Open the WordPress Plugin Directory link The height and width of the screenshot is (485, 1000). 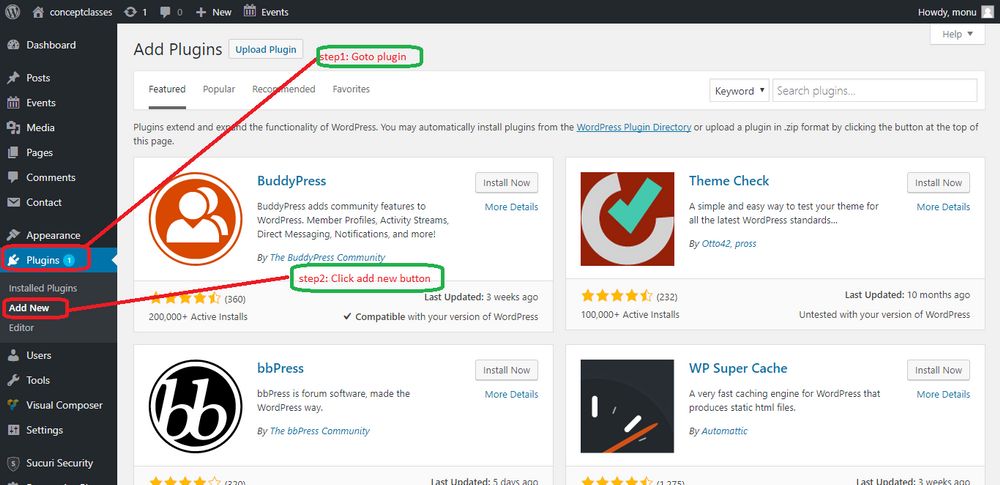pos(634,127)
